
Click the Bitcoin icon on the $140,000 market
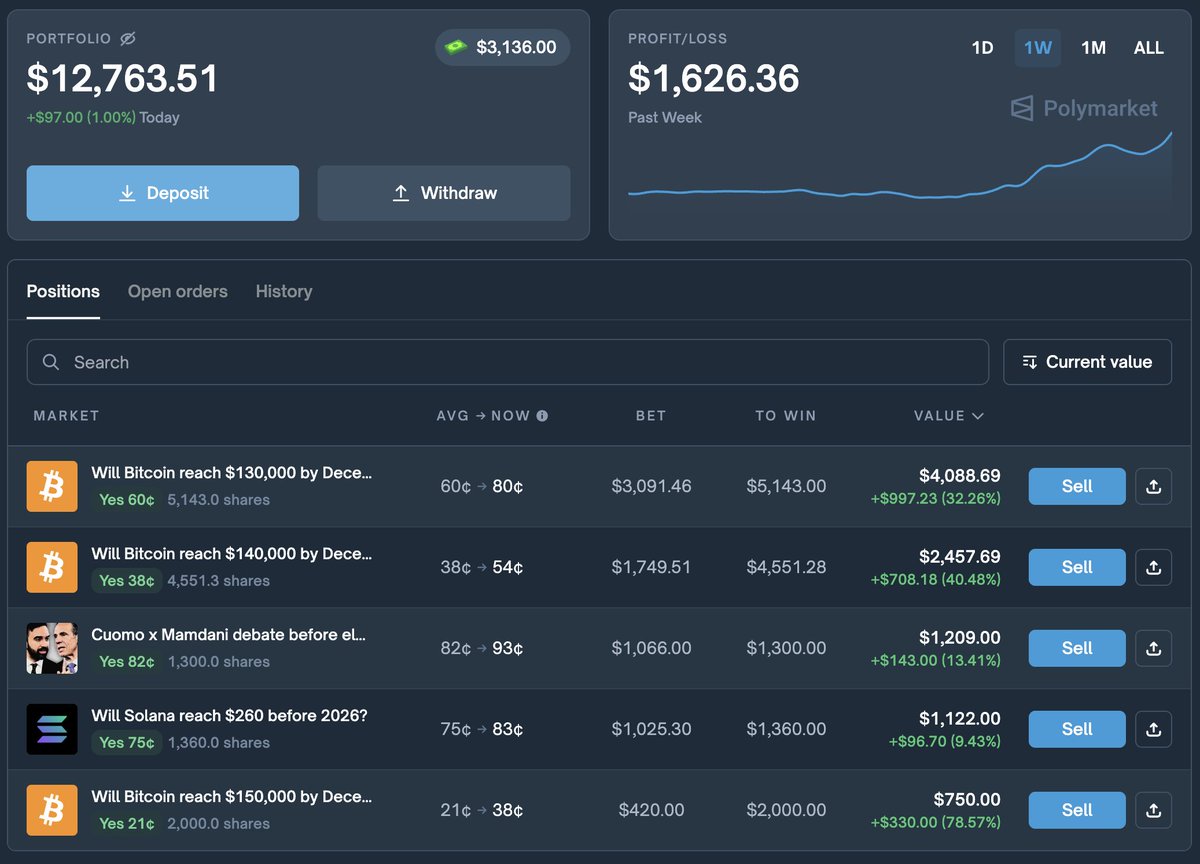52,567
